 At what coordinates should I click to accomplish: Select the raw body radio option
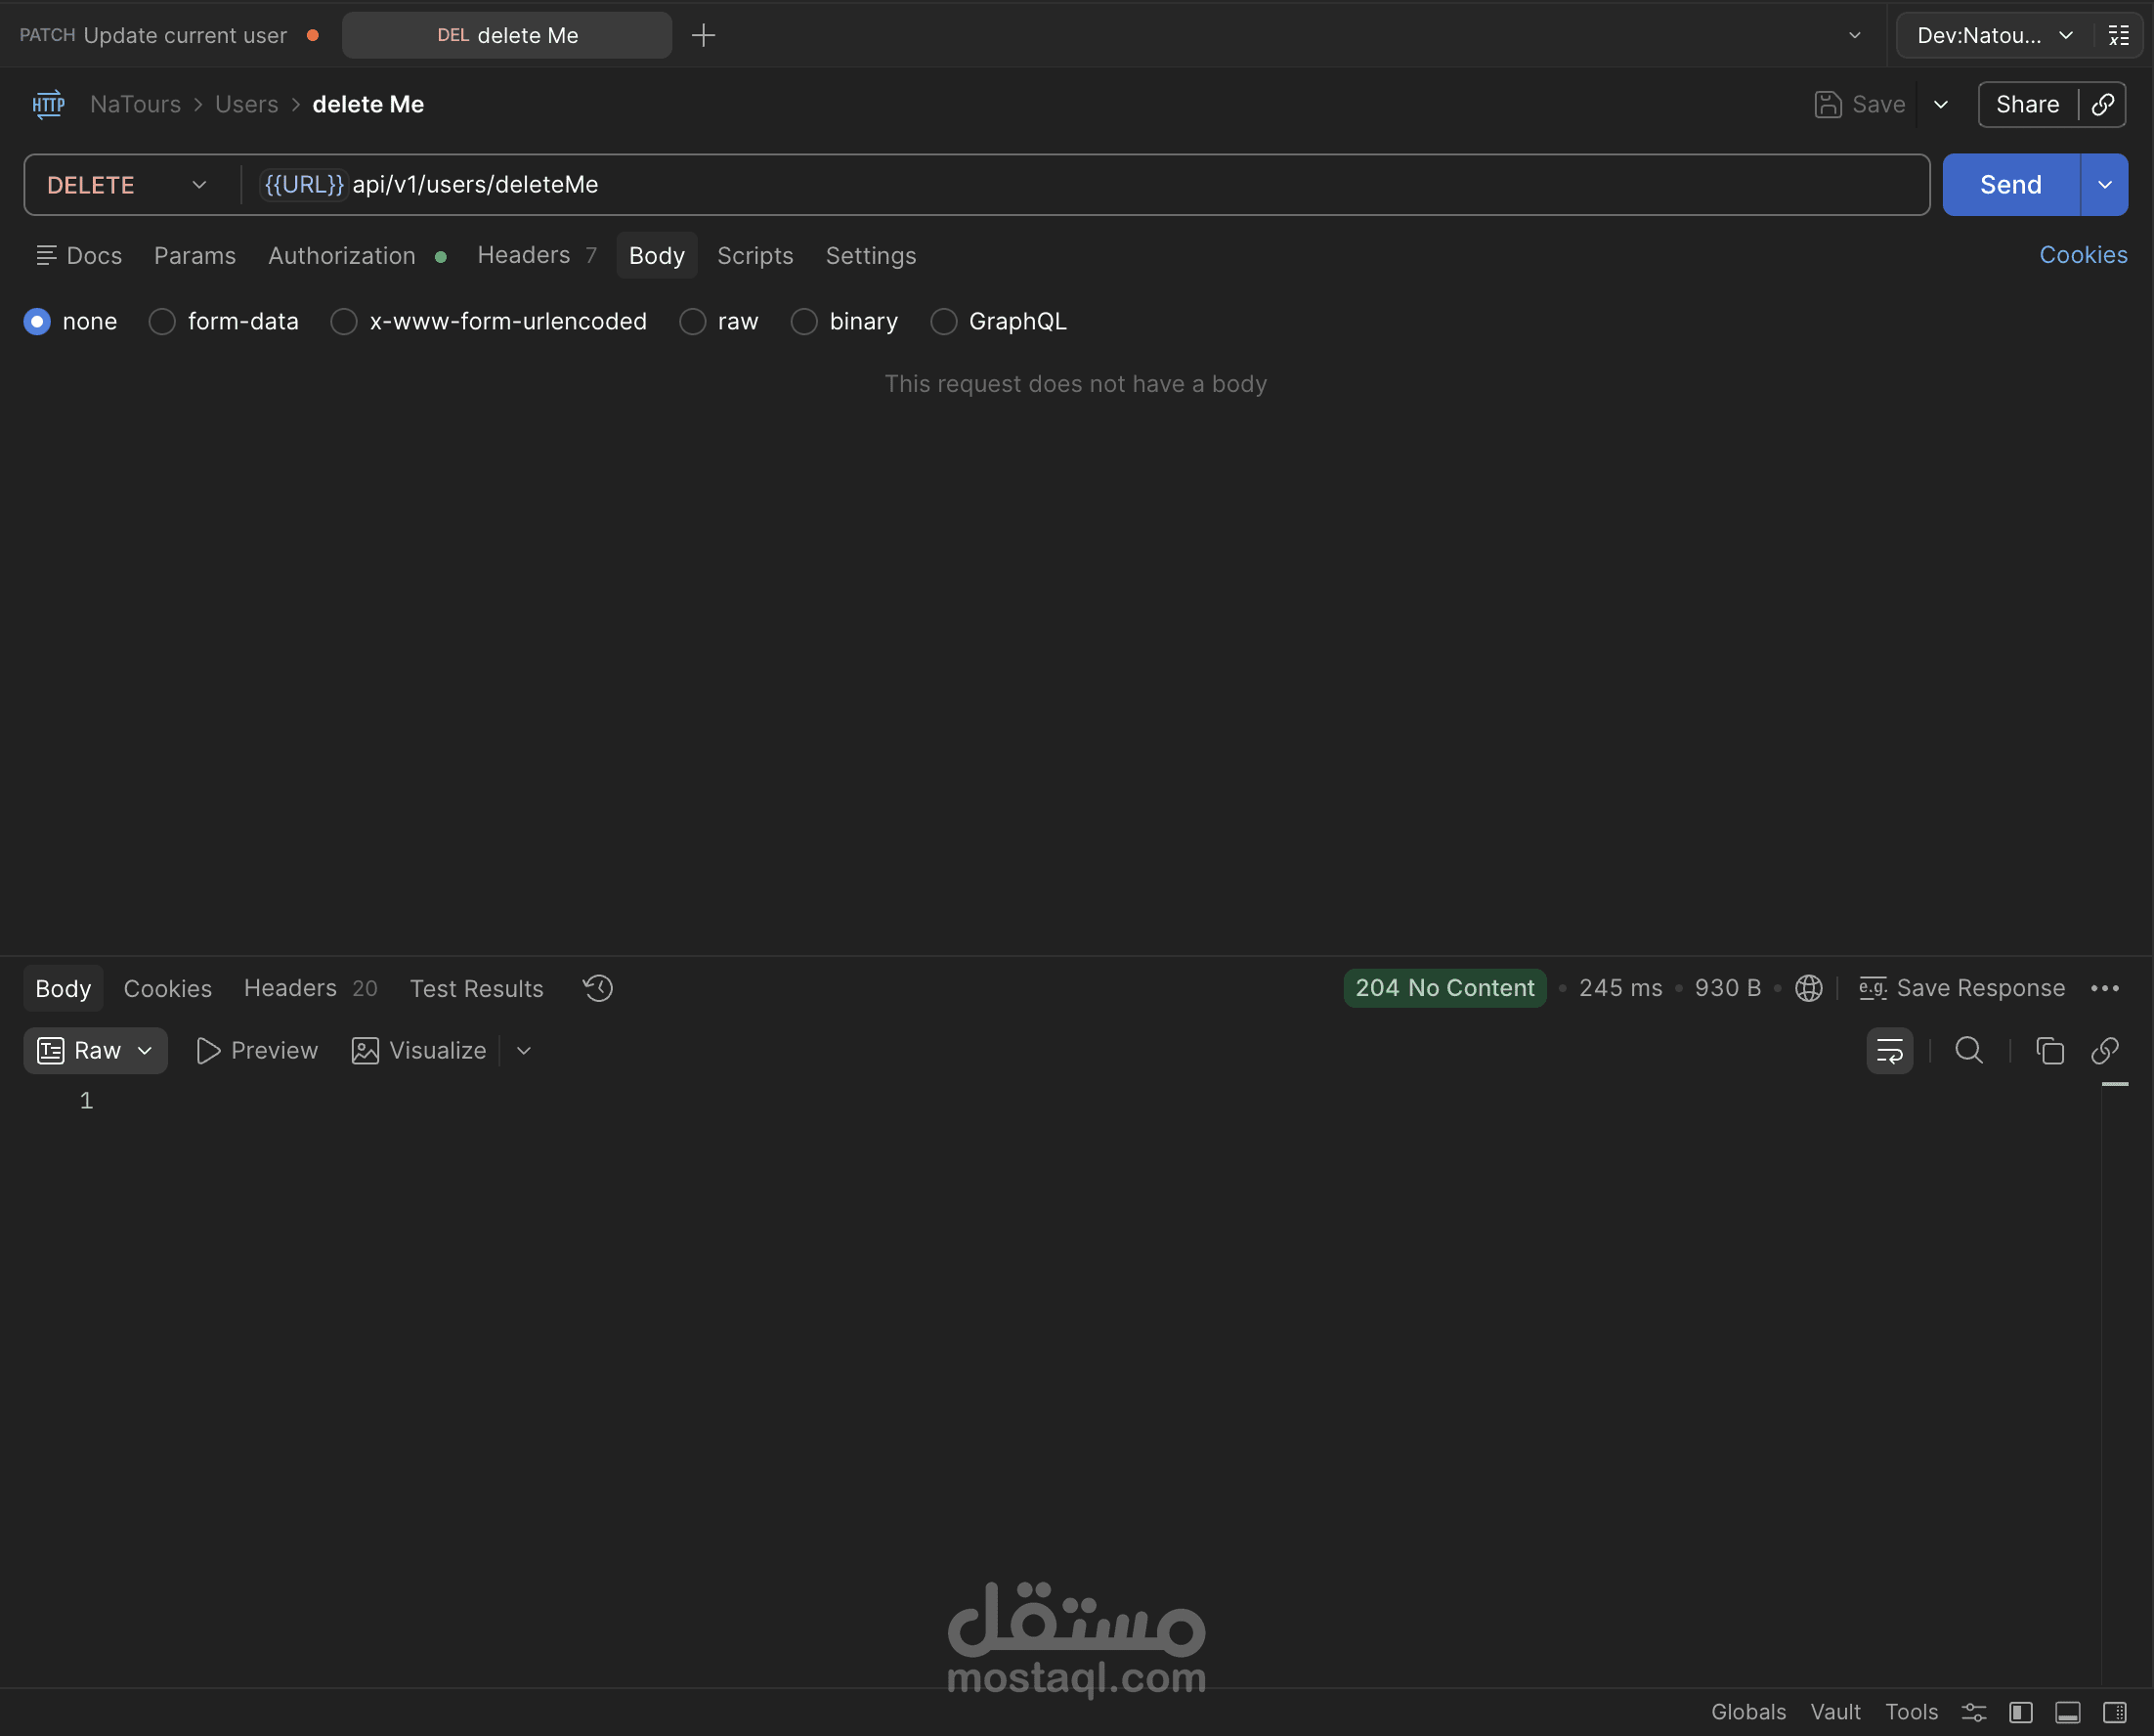tap(692, 321)
